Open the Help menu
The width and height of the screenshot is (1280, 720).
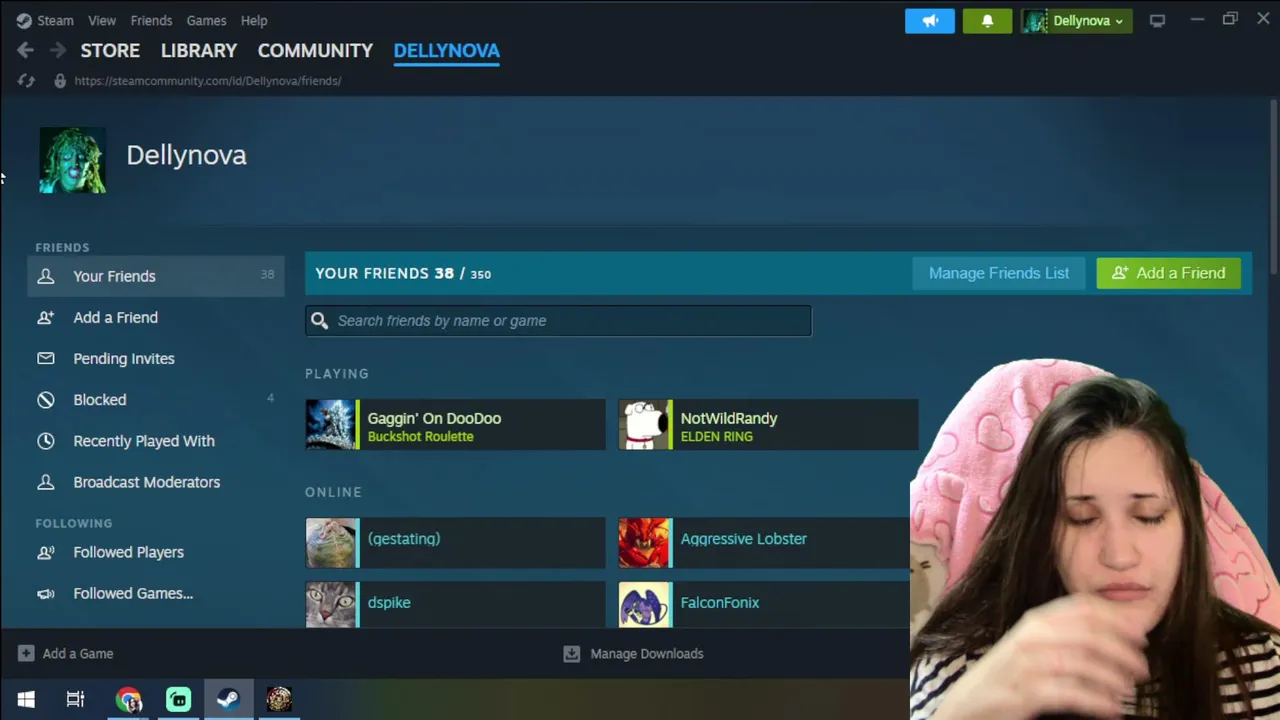(254, 20)
